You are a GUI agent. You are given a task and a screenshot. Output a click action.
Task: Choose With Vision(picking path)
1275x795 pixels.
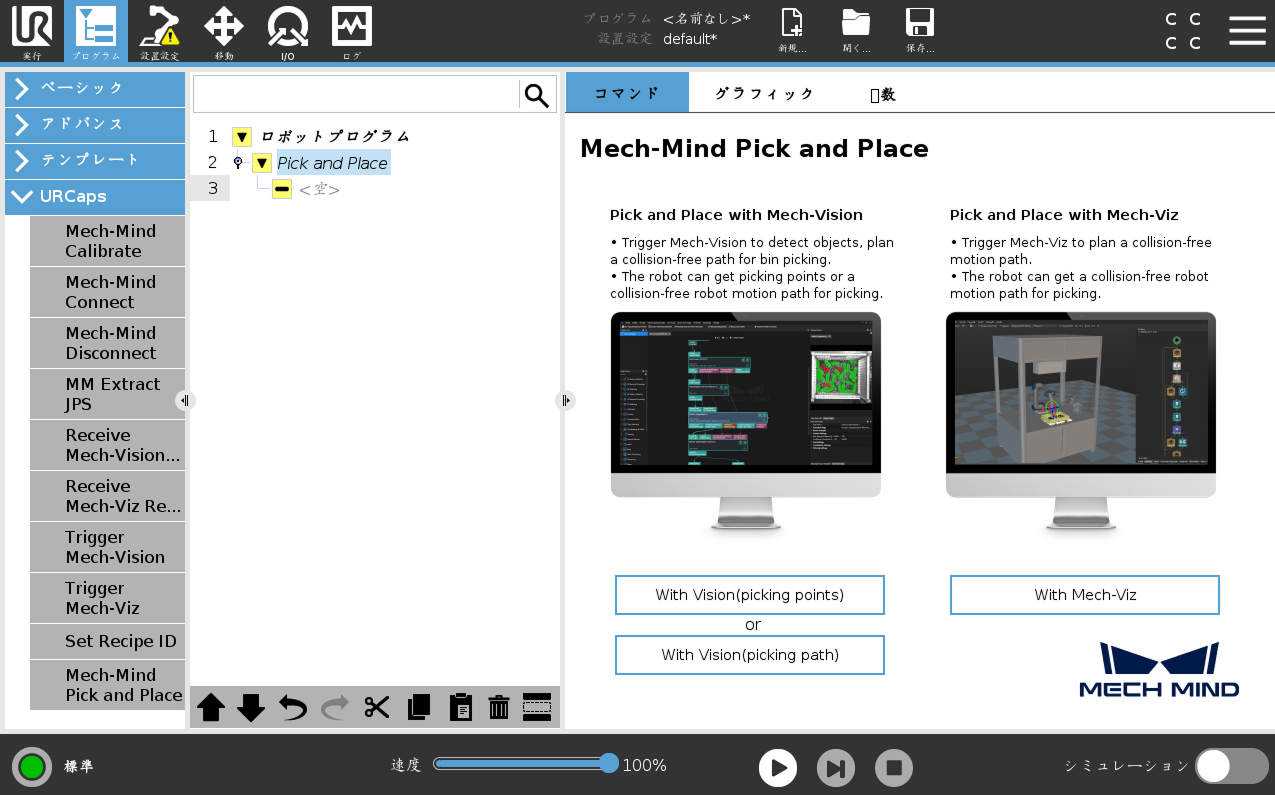point(750,655)
